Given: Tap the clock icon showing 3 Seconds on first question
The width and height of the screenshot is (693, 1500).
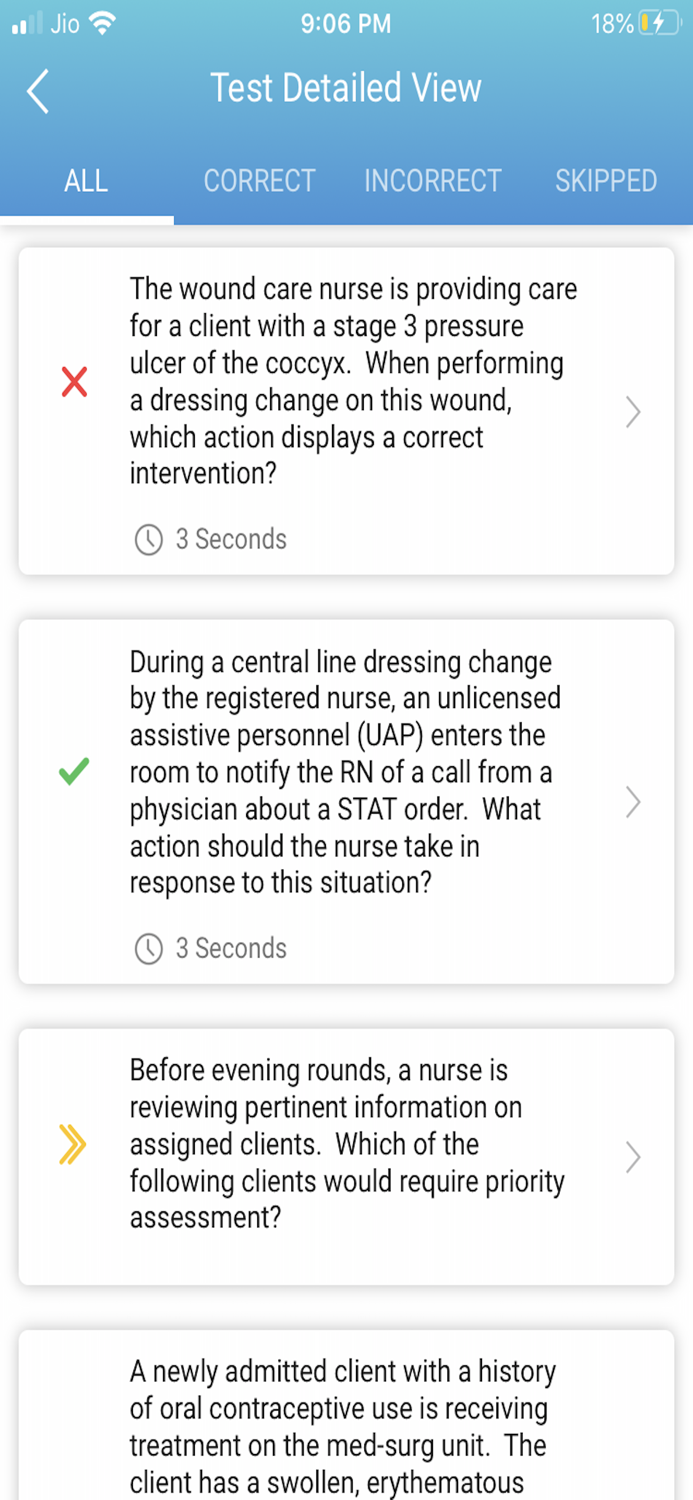Looking at the screenshot, I should [147, 540].
